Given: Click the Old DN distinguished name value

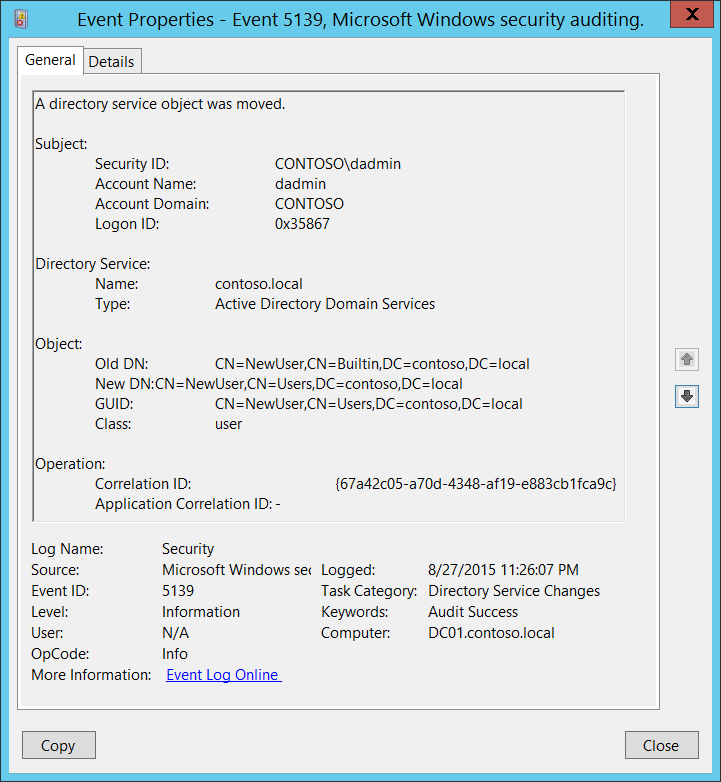Looking at the screenshot, I should [372, 364].
